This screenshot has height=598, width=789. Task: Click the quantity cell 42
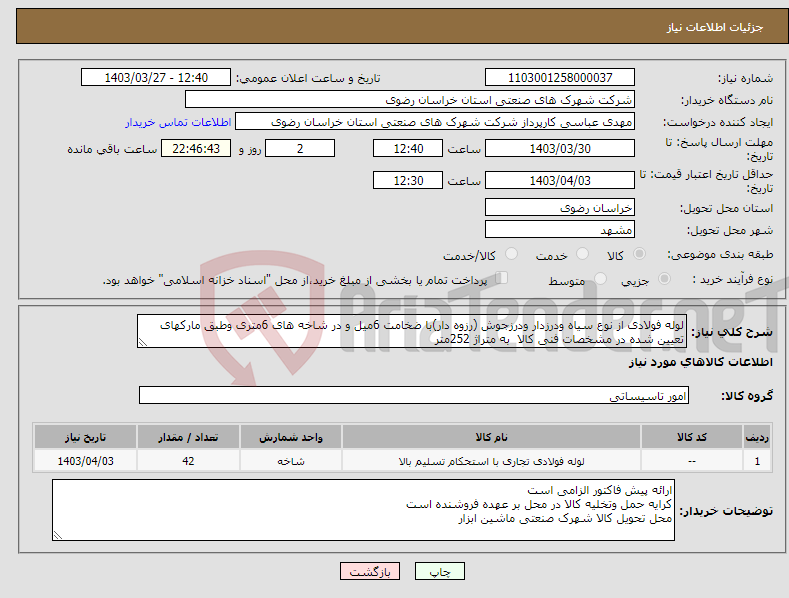click(188, 461)
